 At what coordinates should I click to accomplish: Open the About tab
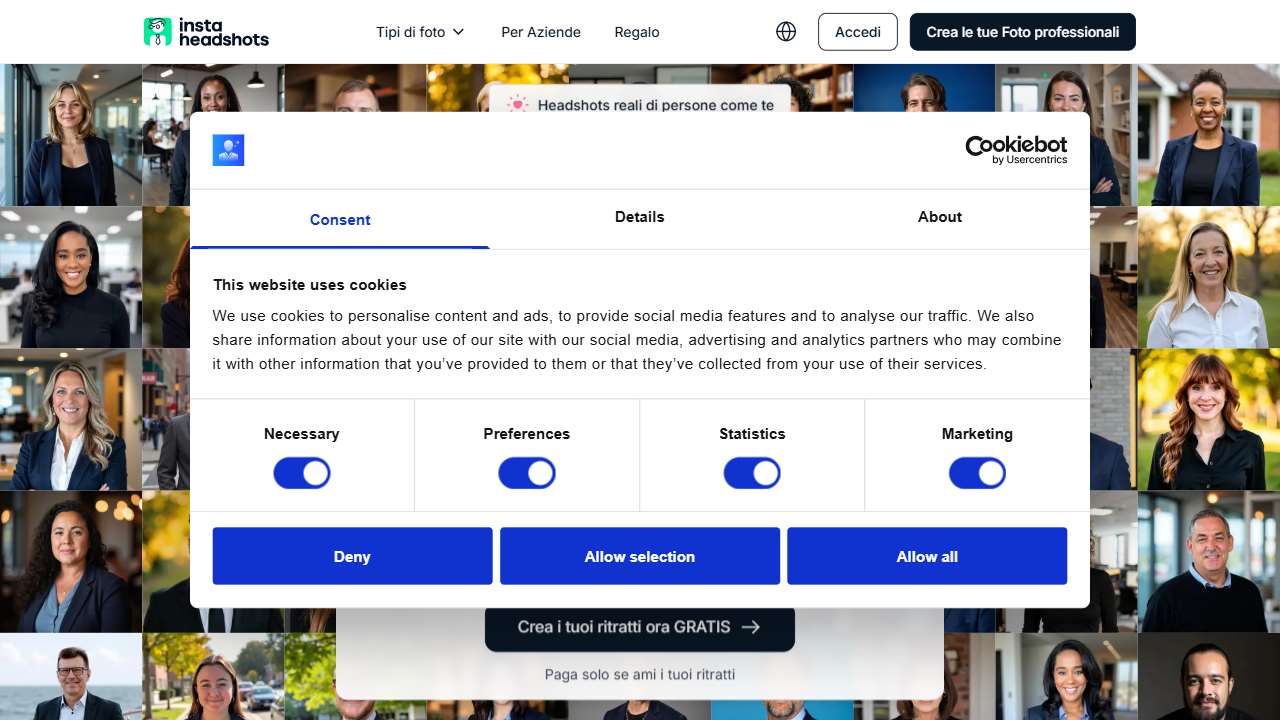coord(940,217)
